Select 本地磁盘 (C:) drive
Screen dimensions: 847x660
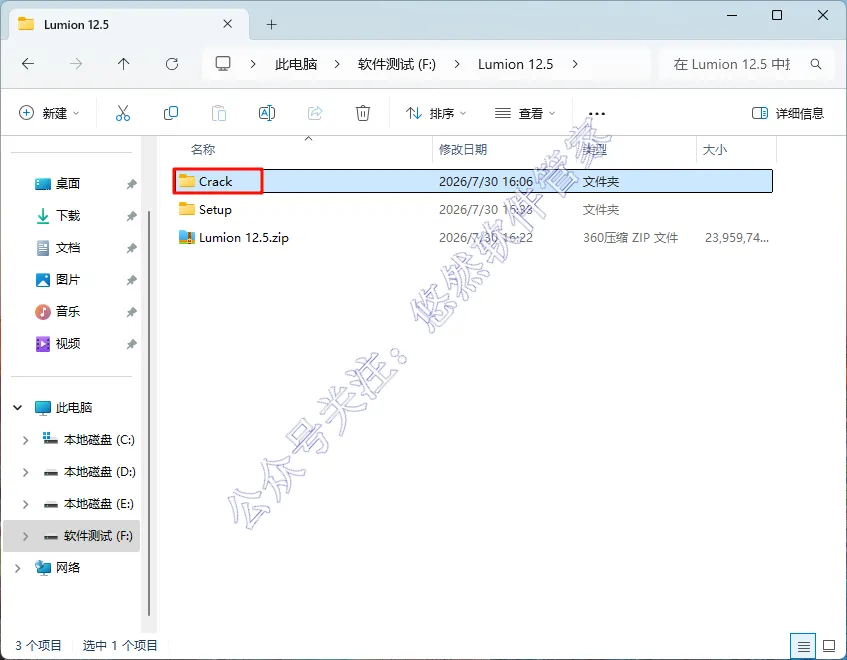tap(99, 440)
